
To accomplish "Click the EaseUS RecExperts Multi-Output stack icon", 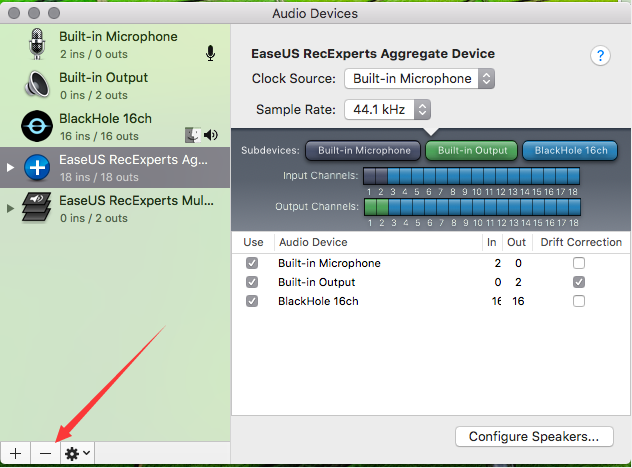I will [x=36, y=207].
